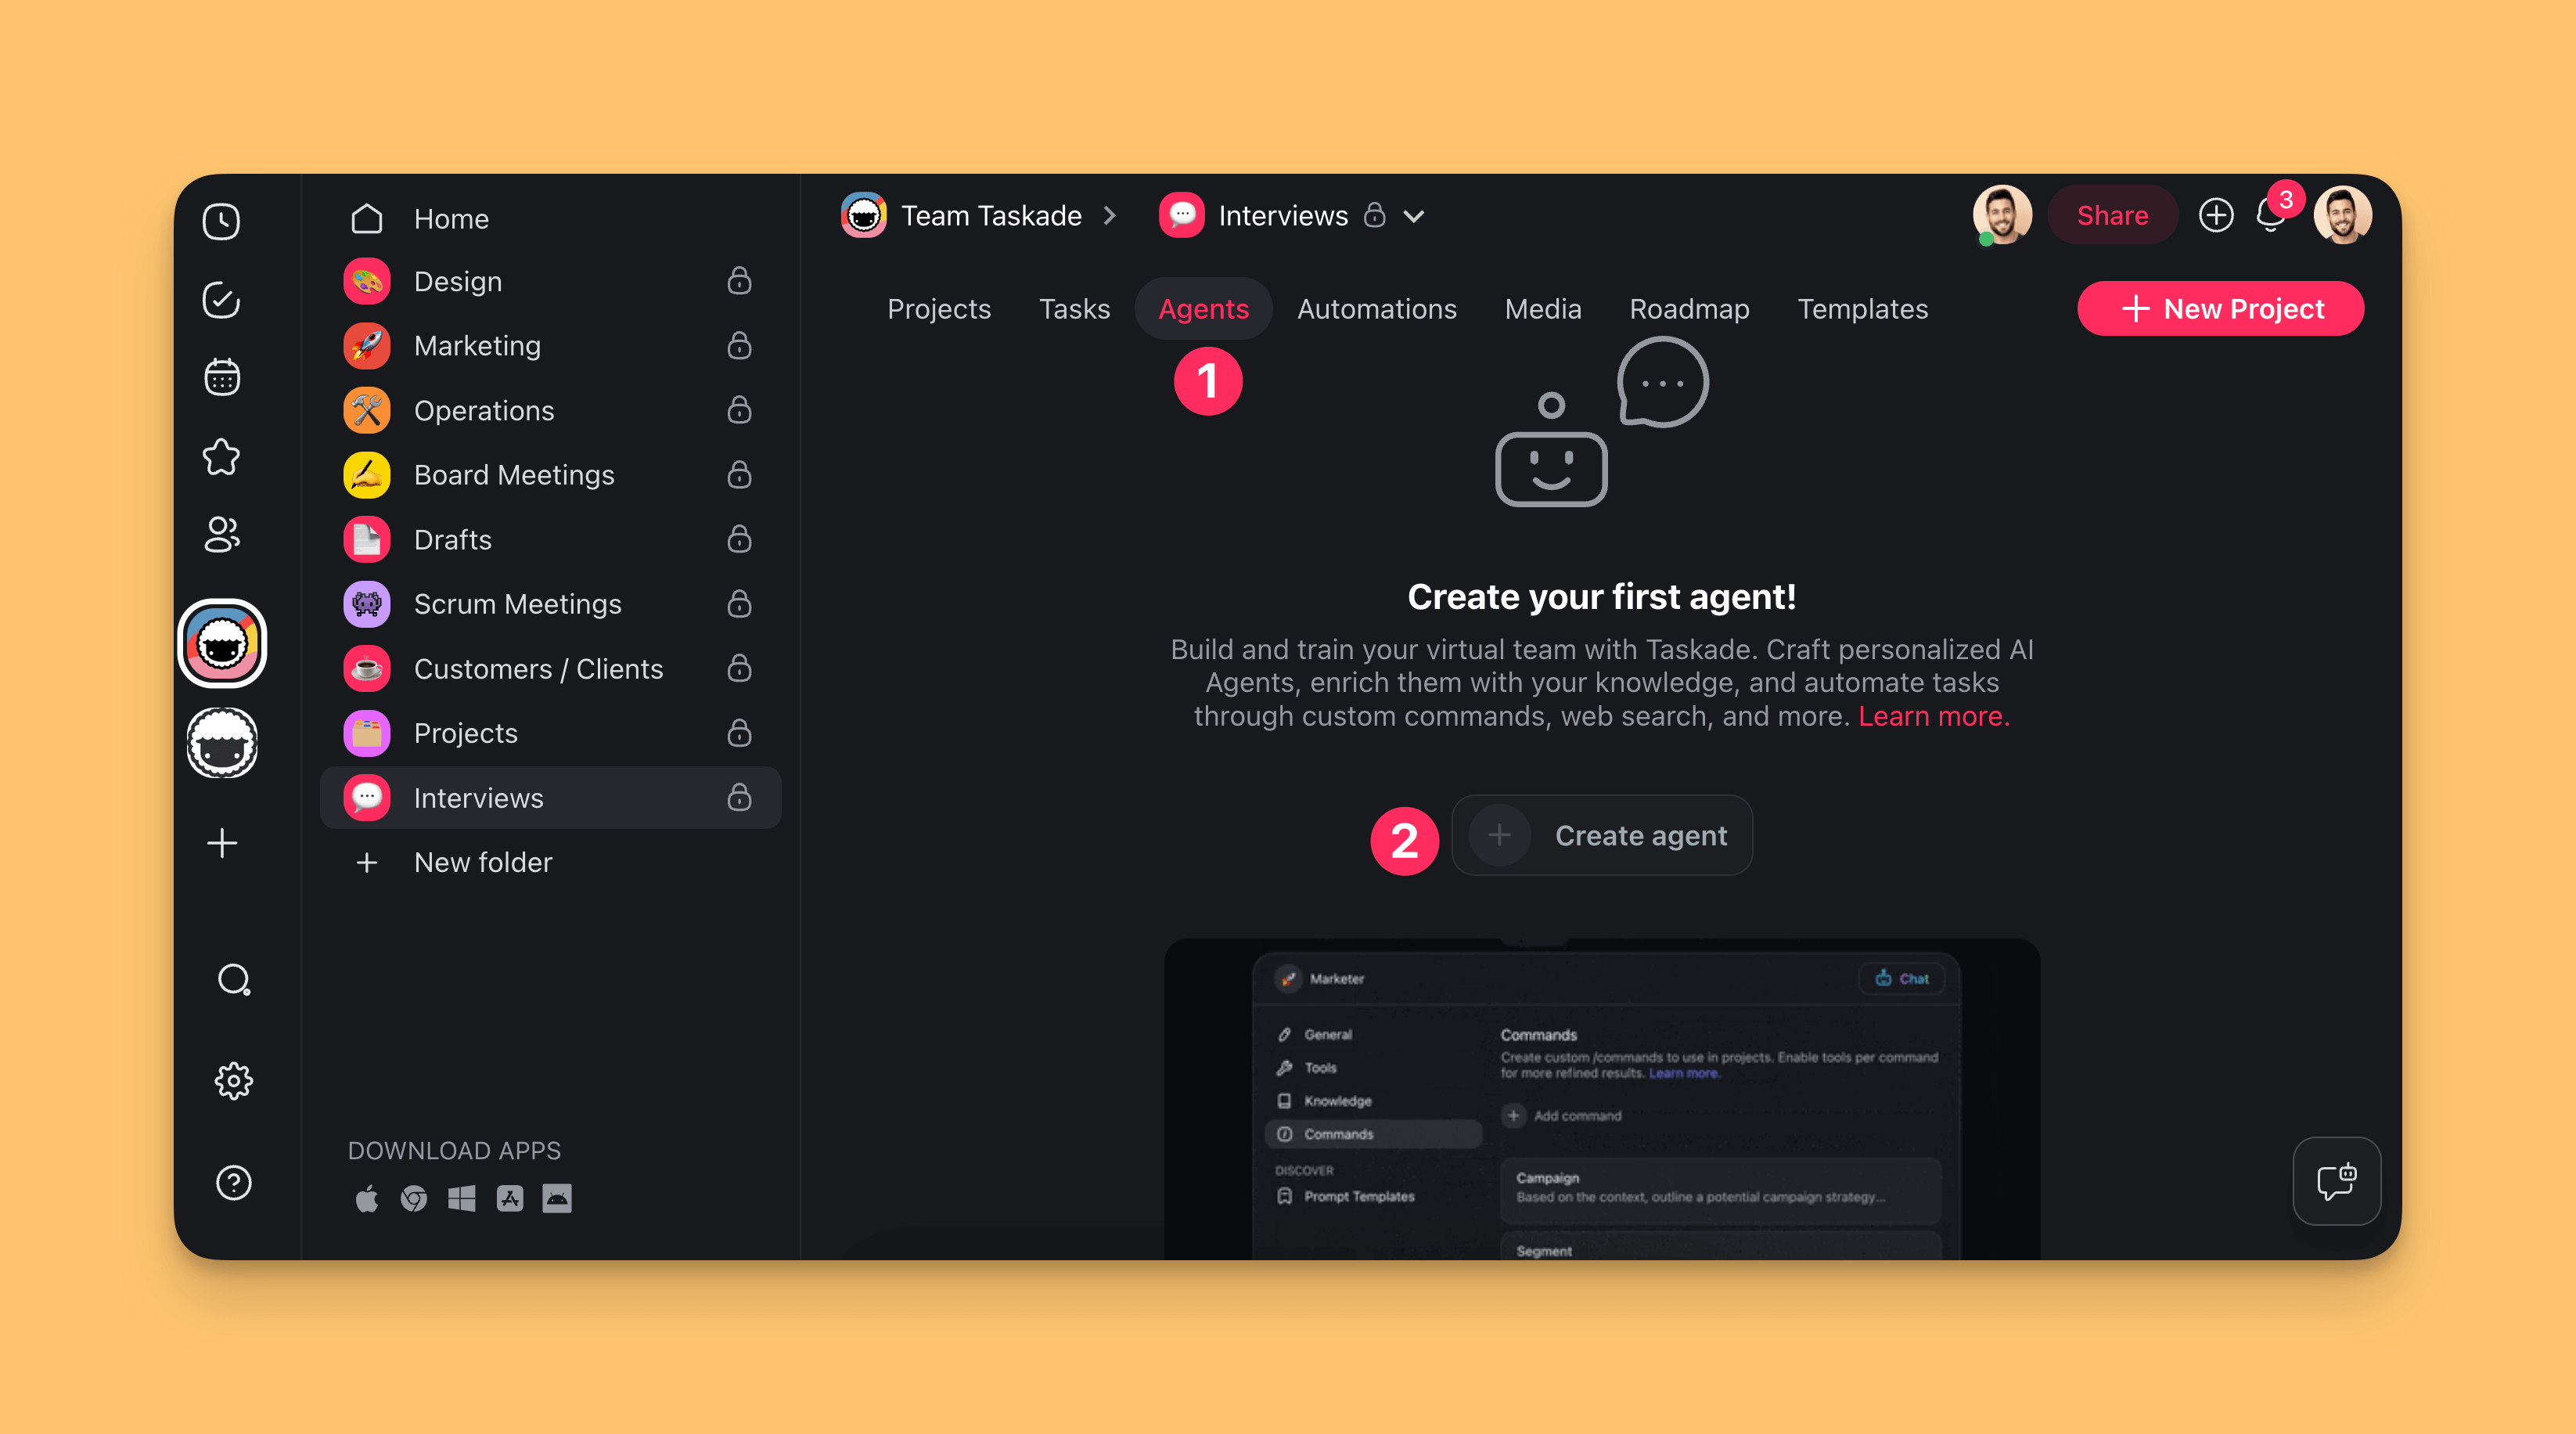Screen dimensions: 2576x1434
Task: Click the search icon in sidebar
Action: (x=233, y=980)
